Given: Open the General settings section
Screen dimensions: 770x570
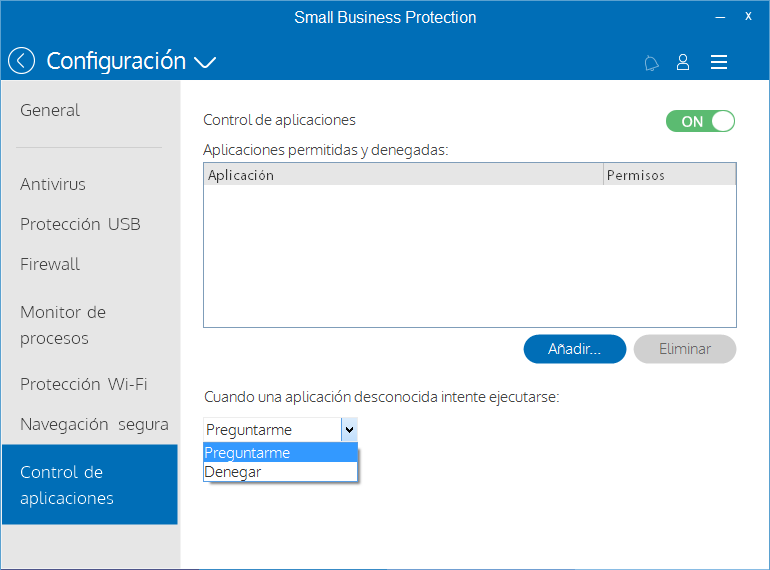Looking at the screenshot, I should click(50, 110).
